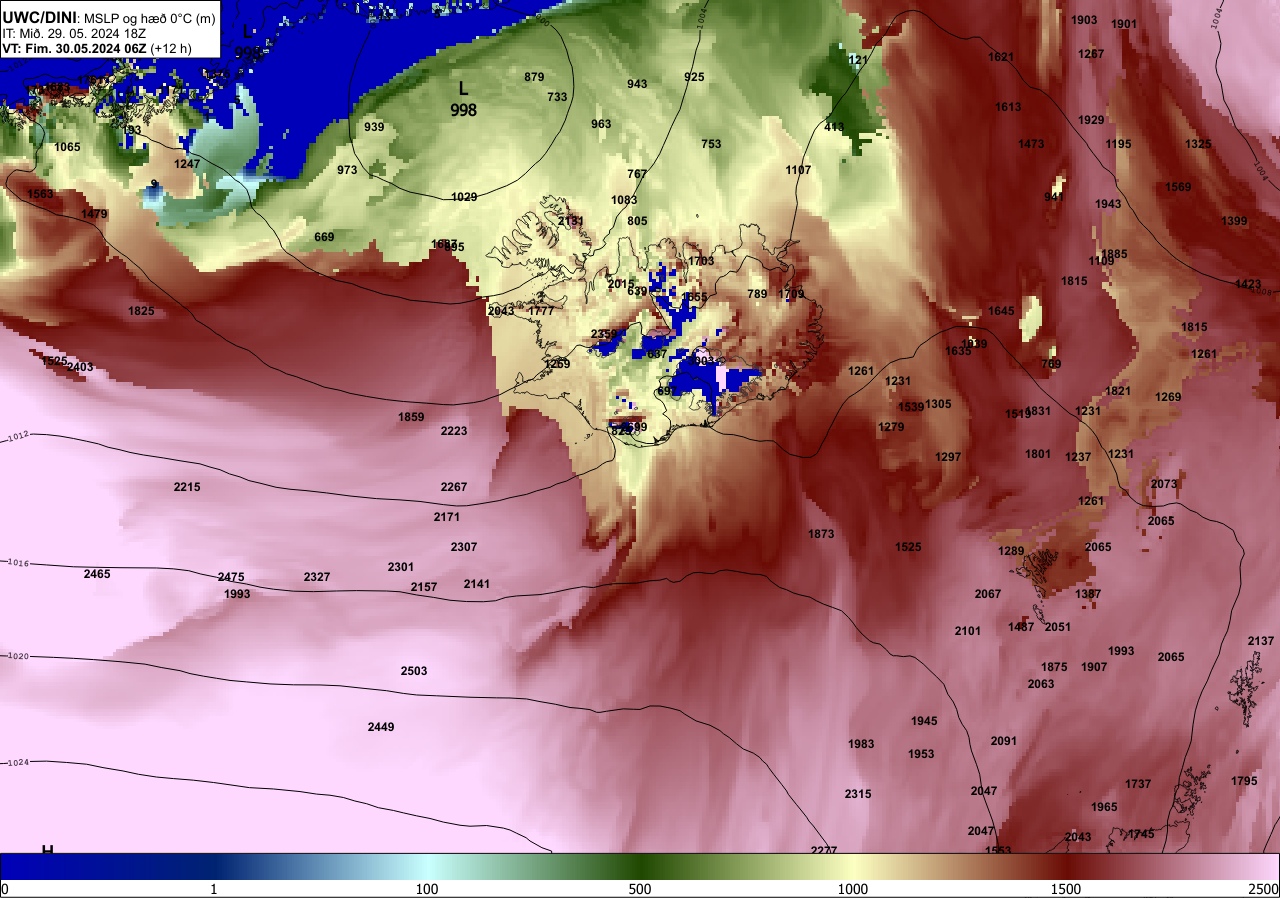Image resolution: width=1280 pixels, height=898 pixels.
Task: Click the 1000 tick on the color scale
Action: pyautogui.click(x=853, y=889)
